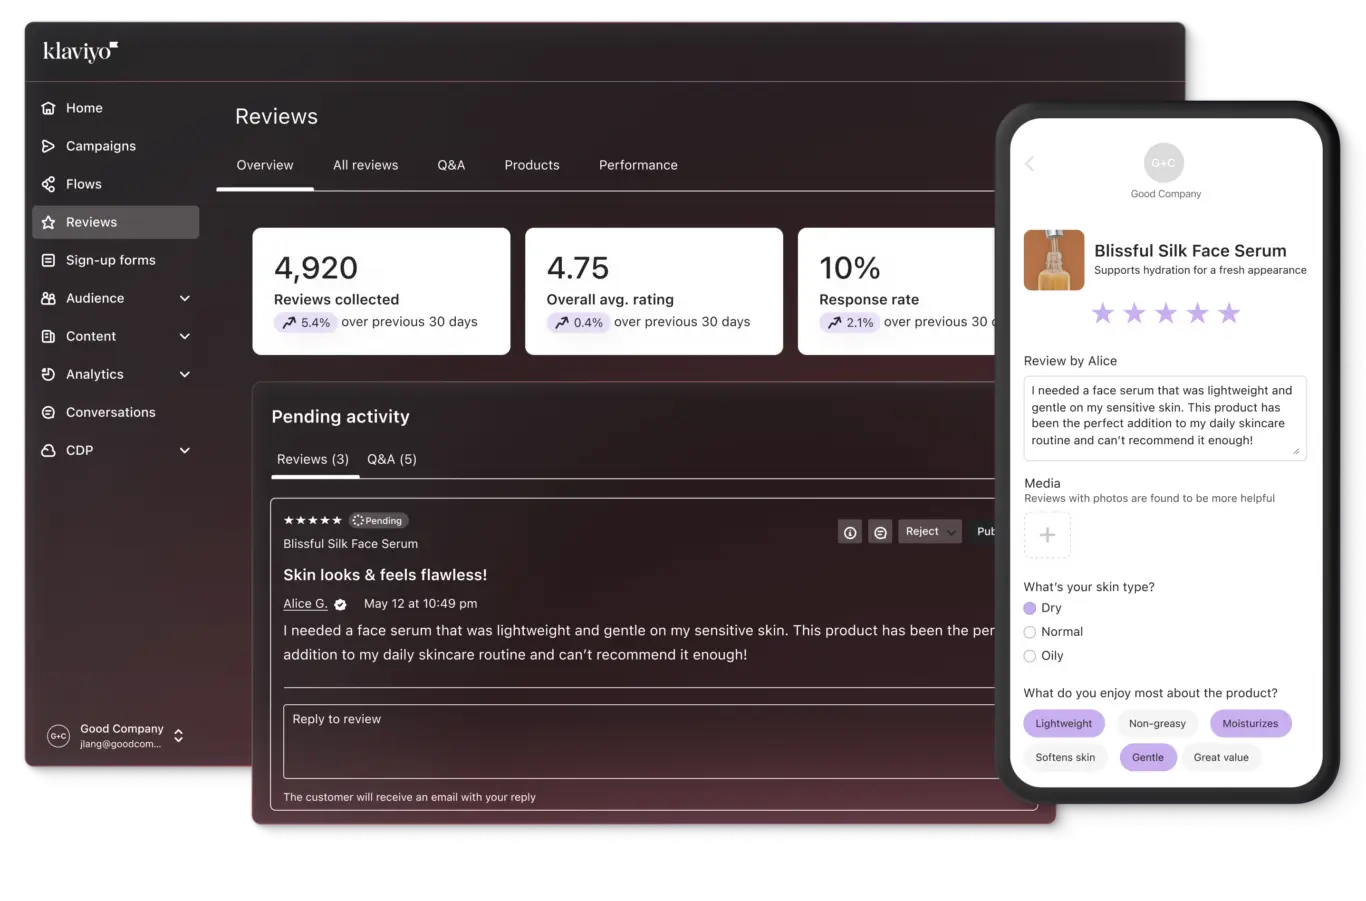
Task: Click the 4.75 Overall avg. rating card
Action: pos(654,291)
